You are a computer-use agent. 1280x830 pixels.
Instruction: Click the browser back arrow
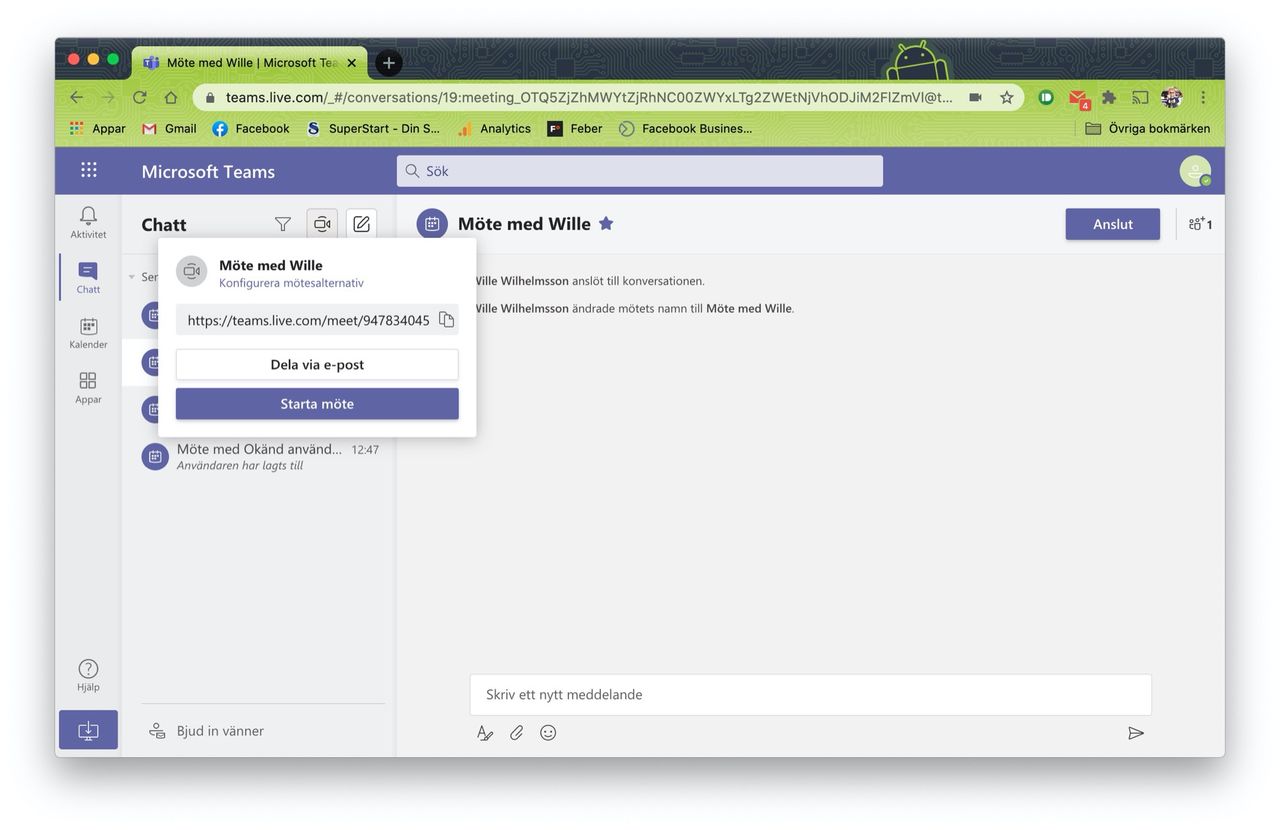click(x=77, y=97)
